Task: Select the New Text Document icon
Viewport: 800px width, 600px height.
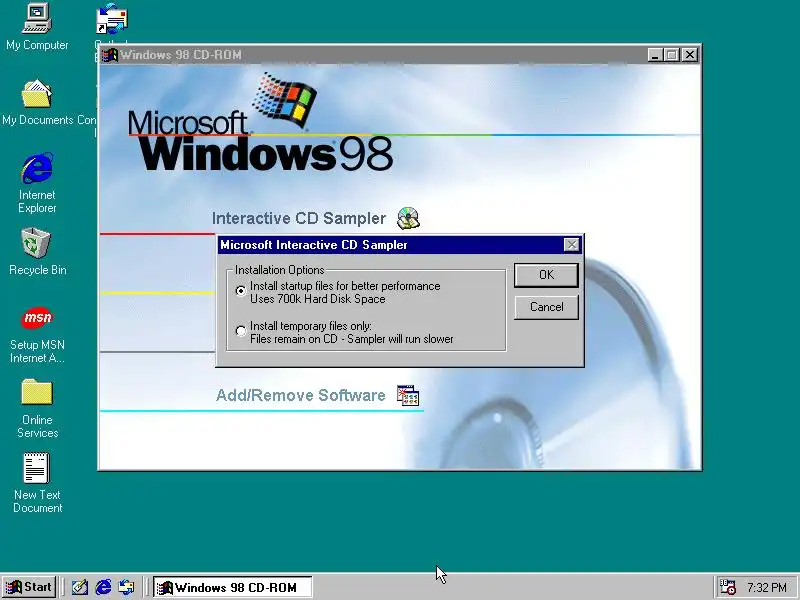Action: pyautogui.click(x=37, y=467)
